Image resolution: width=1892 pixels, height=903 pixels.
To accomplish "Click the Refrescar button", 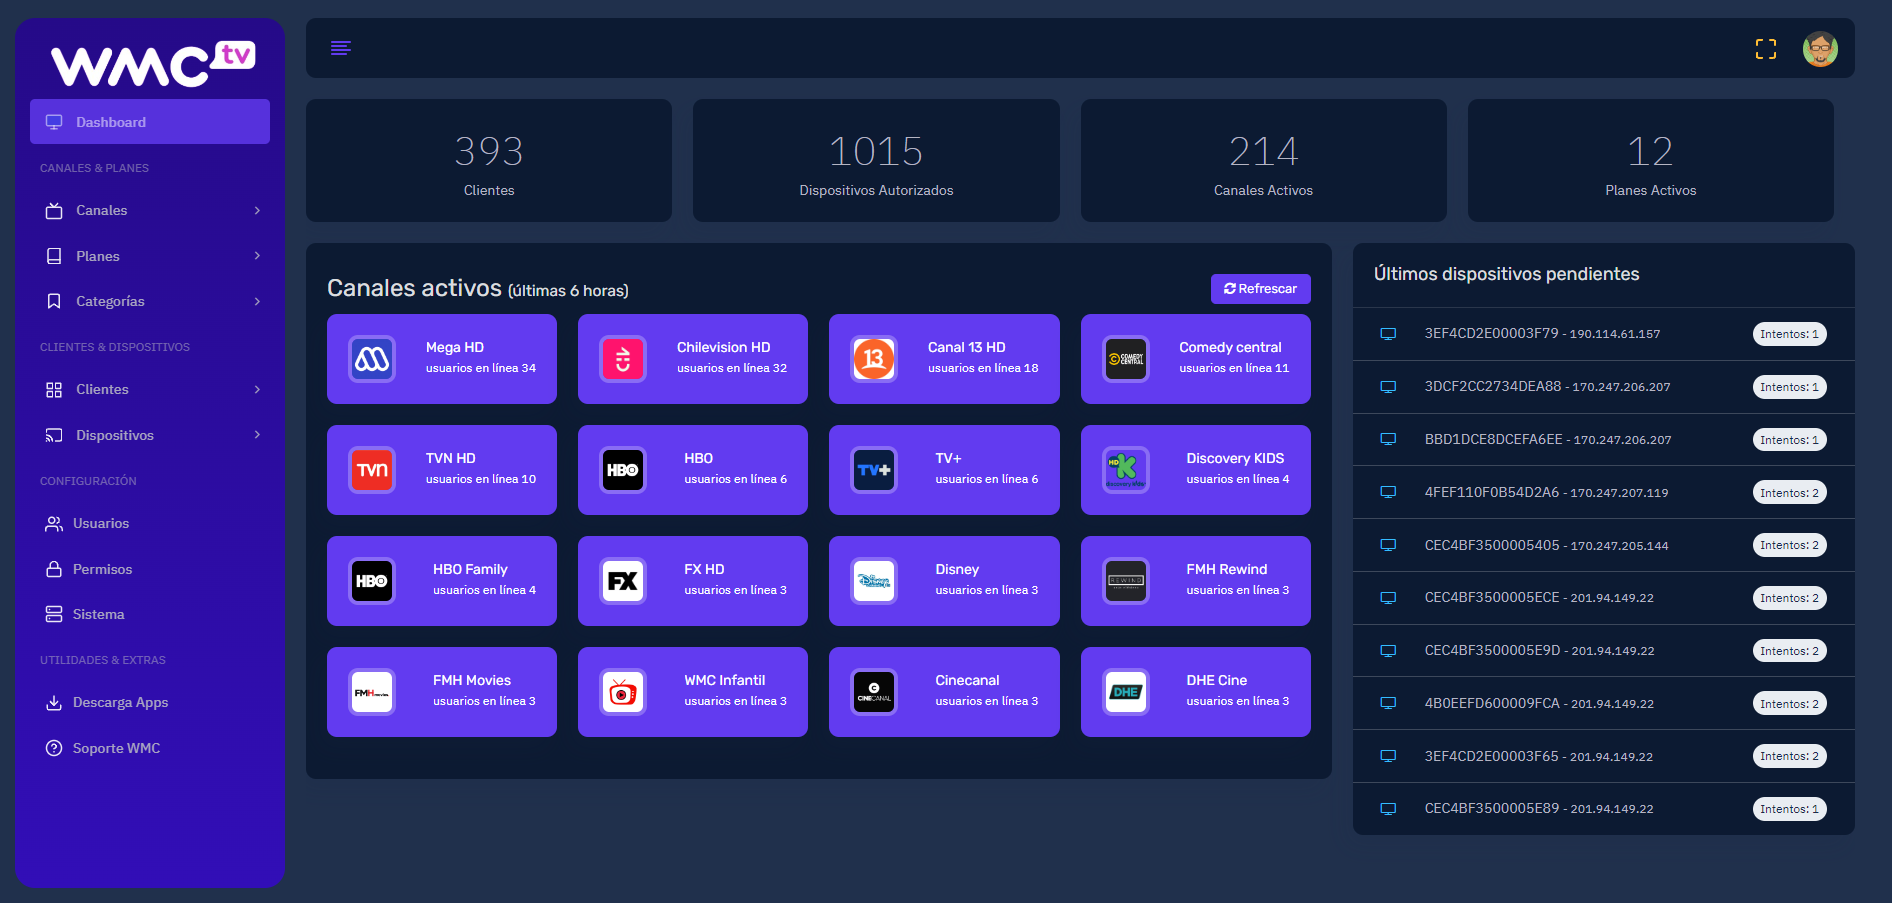I will click(x=1260, y=288).
